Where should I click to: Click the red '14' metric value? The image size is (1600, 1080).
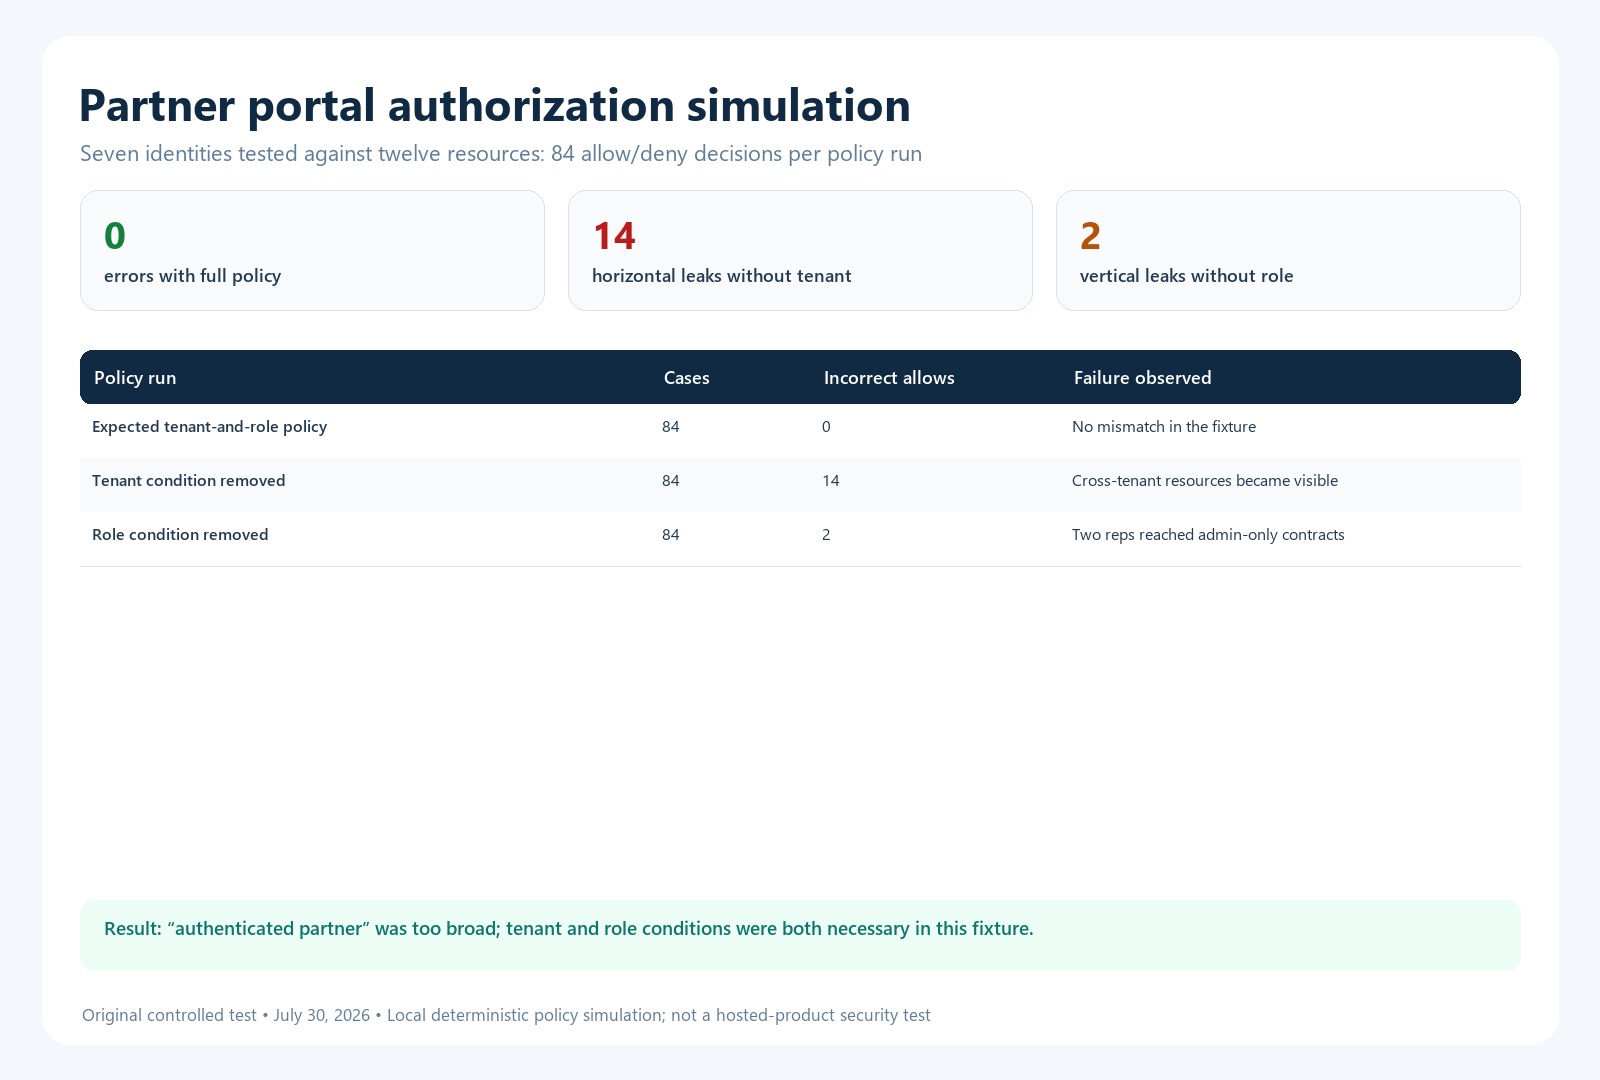(x=614, y=236)
